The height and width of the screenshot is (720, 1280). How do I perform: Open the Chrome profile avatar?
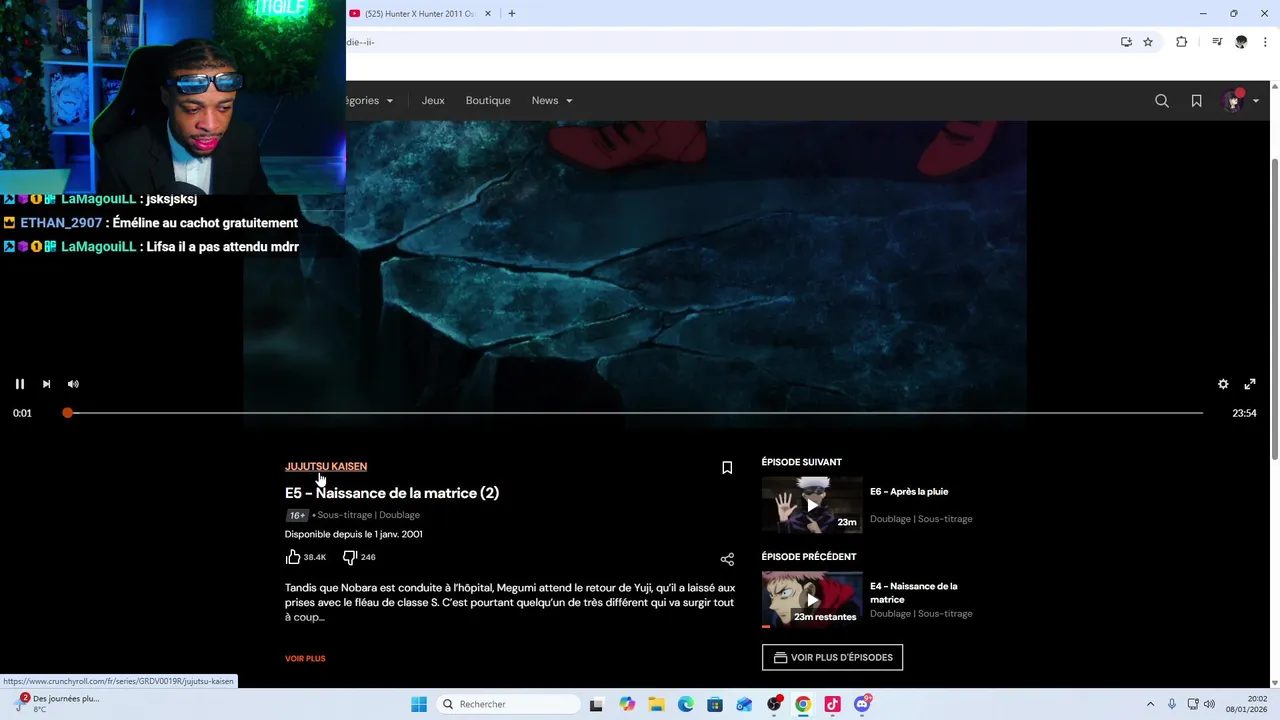1241,42
